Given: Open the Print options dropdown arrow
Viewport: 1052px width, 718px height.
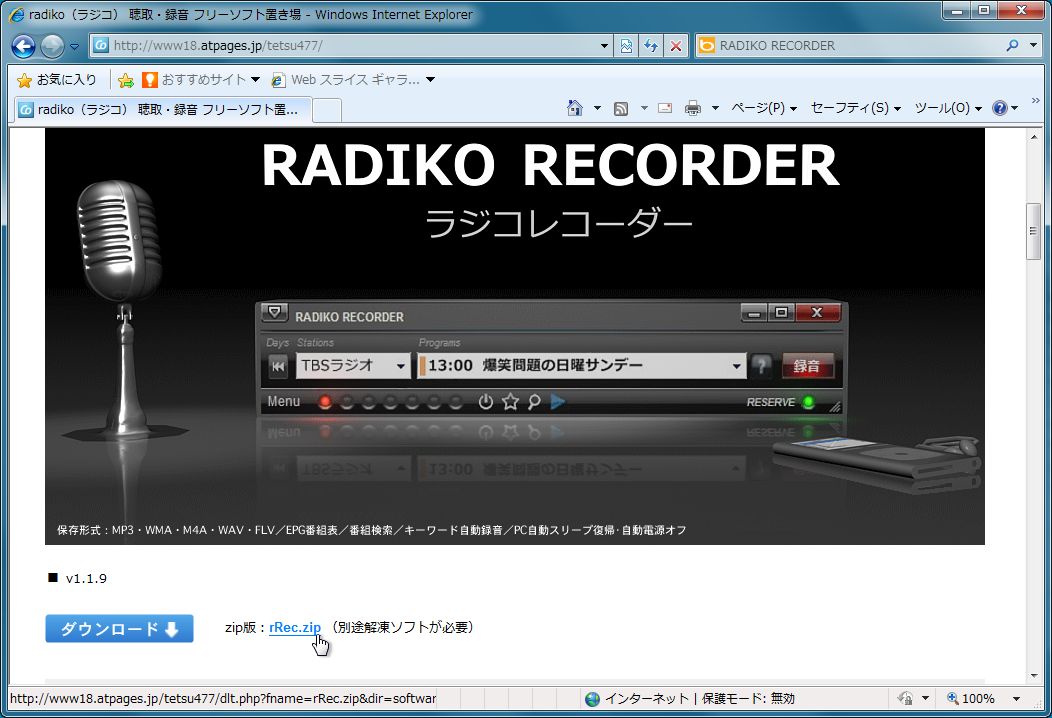Looking at the screenshot, I should pyautogui.click(x=715, y=108).
